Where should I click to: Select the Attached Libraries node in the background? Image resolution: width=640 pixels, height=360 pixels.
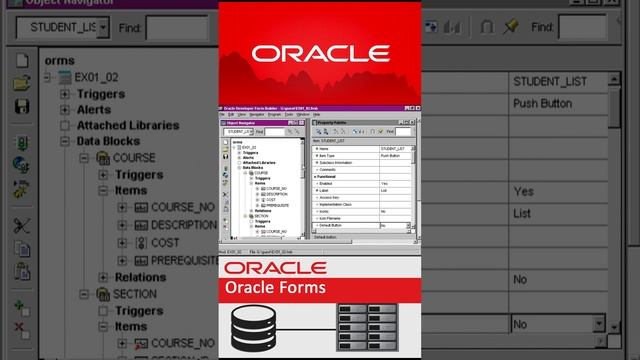pos(128,125)
